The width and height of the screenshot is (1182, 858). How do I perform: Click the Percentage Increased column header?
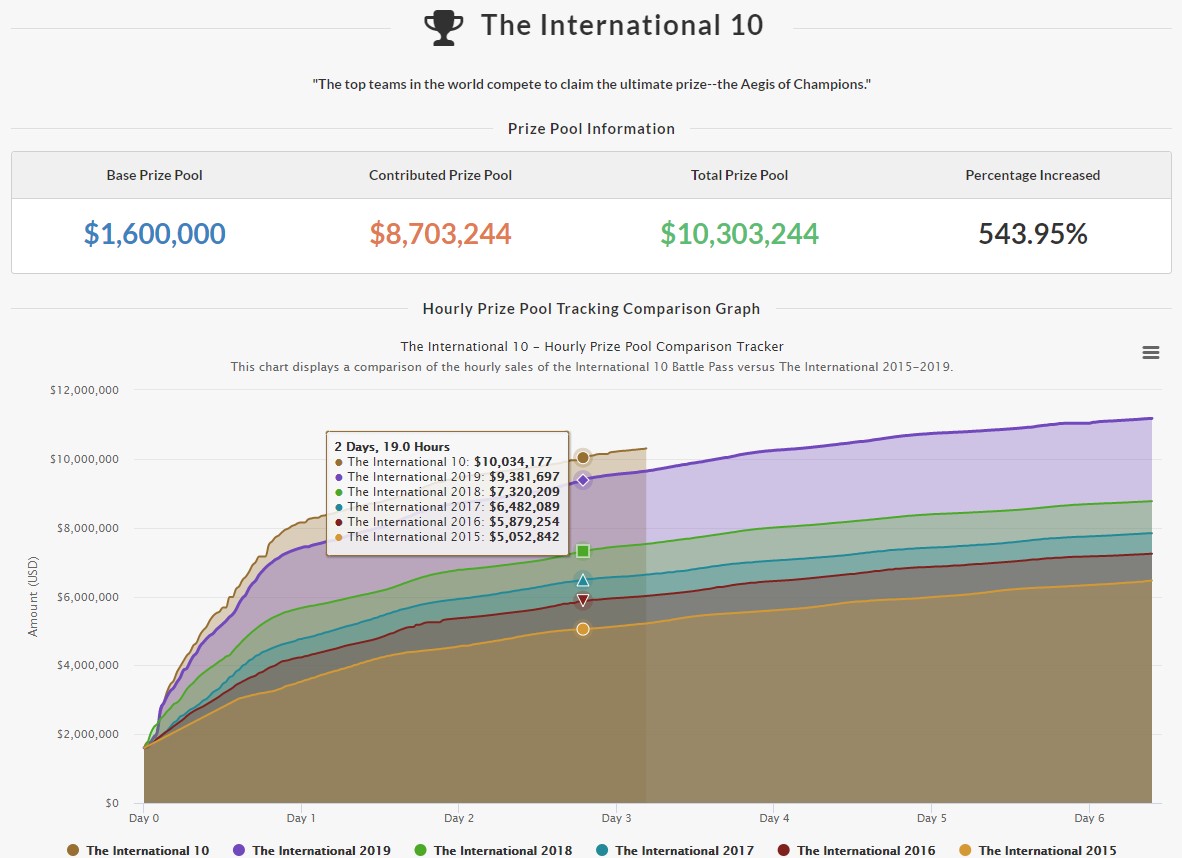(x=1032, y=175)
